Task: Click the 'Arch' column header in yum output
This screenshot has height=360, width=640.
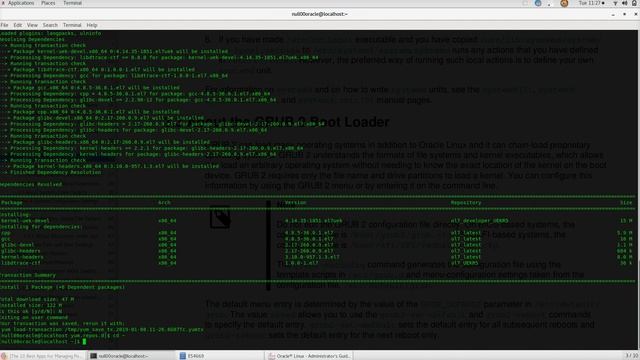Action: tap(164, 202)
